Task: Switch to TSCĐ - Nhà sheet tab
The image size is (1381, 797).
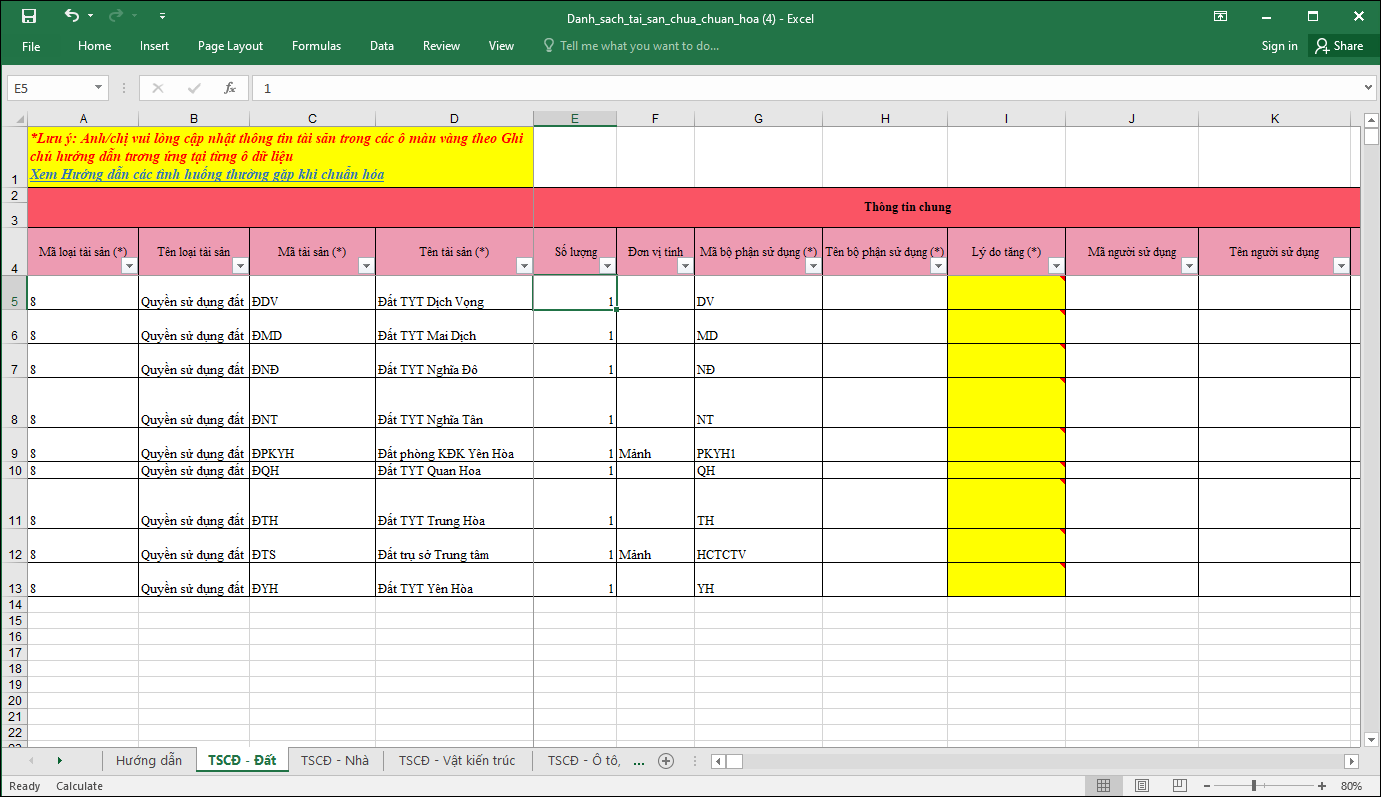Action: click(335, 761)
